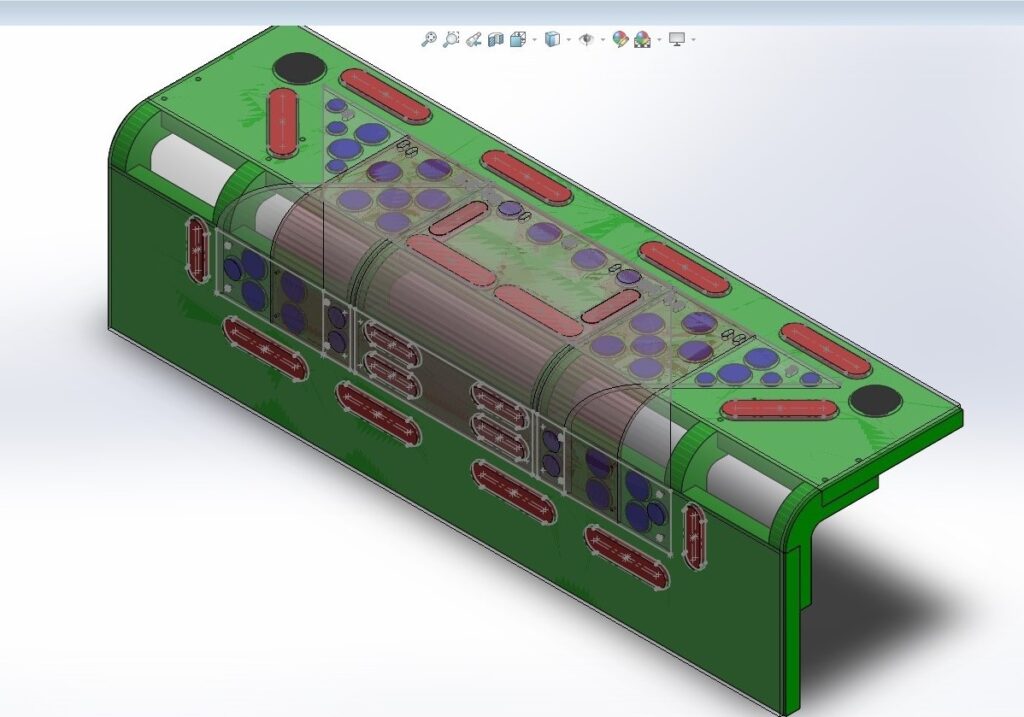
Task: Toggle the Hide/Show Items eye icon
Action: (586, 39)
